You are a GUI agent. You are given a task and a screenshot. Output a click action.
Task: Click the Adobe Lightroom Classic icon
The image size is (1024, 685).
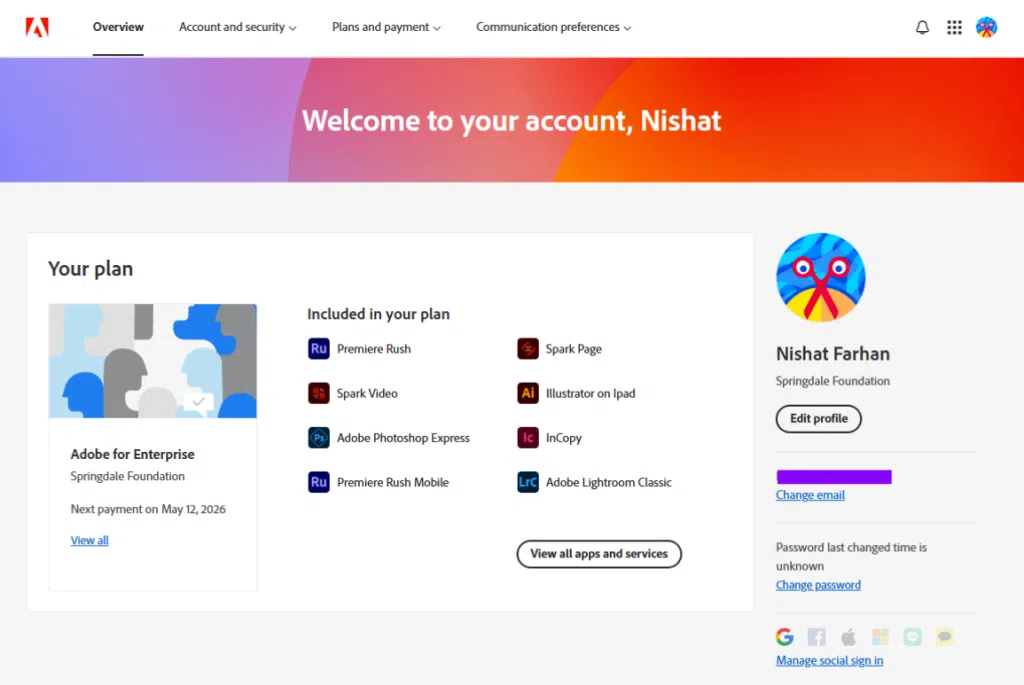pos(527,482)
